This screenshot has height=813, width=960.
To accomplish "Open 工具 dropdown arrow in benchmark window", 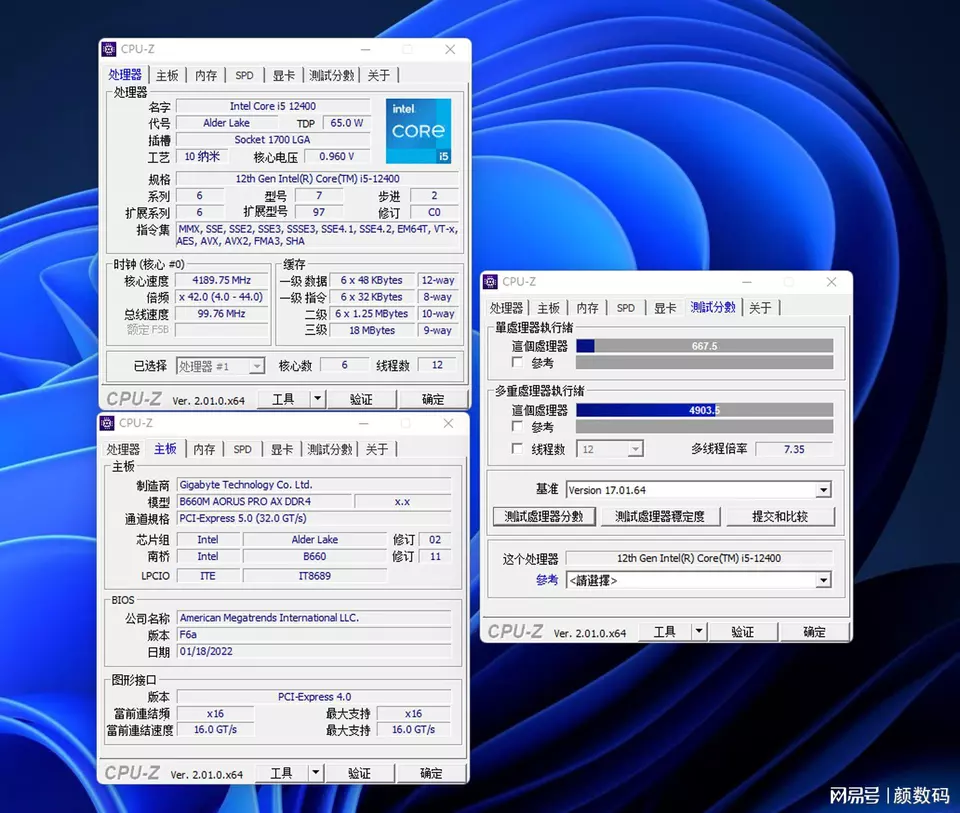I will [x=699, y=631].
